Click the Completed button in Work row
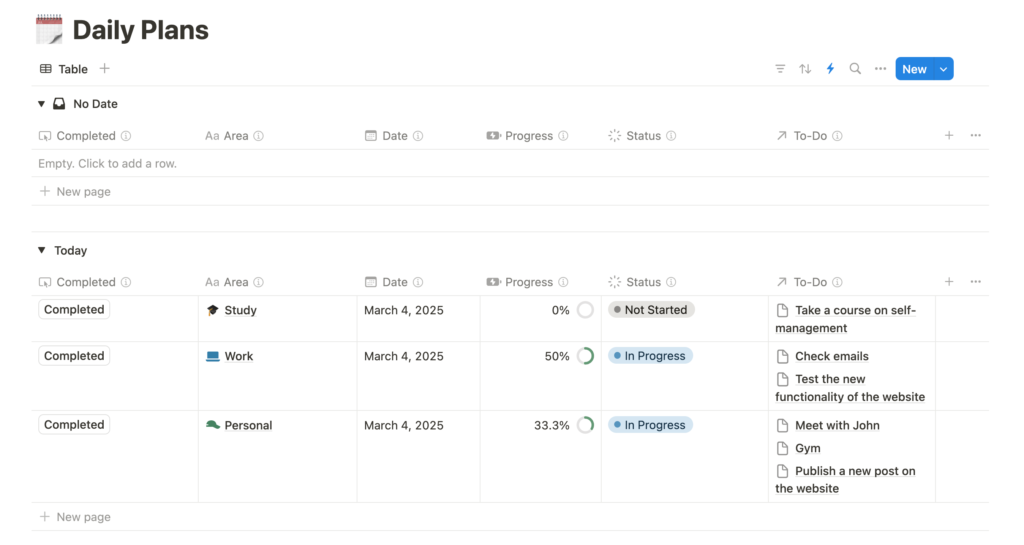1024x545 pixels. (74, 356)
